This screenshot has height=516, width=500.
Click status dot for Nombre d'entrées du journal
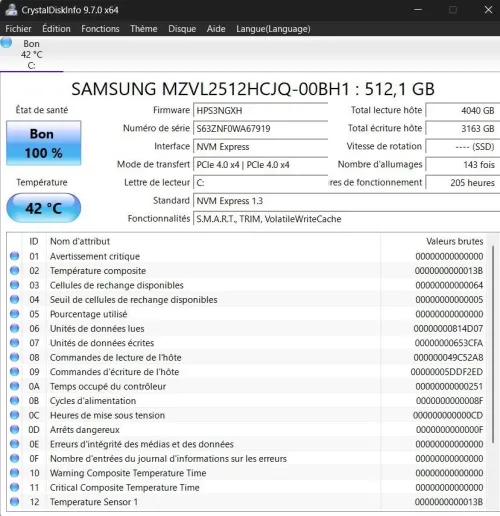pos(14,458)
